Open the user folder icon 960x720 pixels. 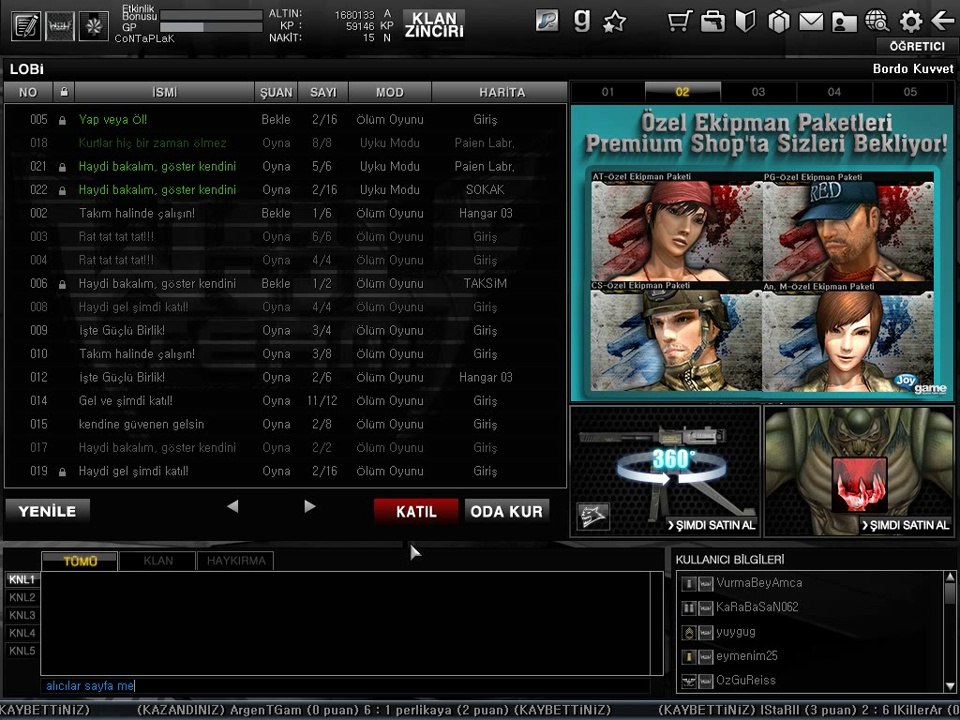click(x=844, y=22)
